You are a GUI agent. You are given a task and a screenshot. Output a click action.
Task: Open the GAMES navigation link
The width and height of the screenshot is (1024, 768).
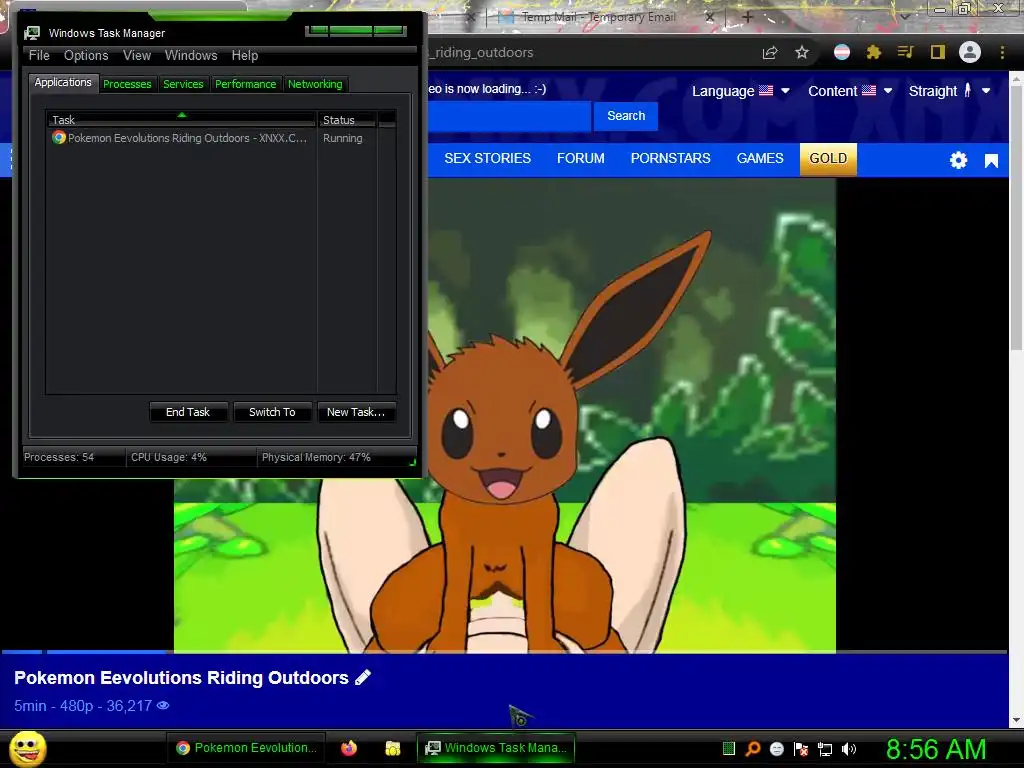[760, 159]
